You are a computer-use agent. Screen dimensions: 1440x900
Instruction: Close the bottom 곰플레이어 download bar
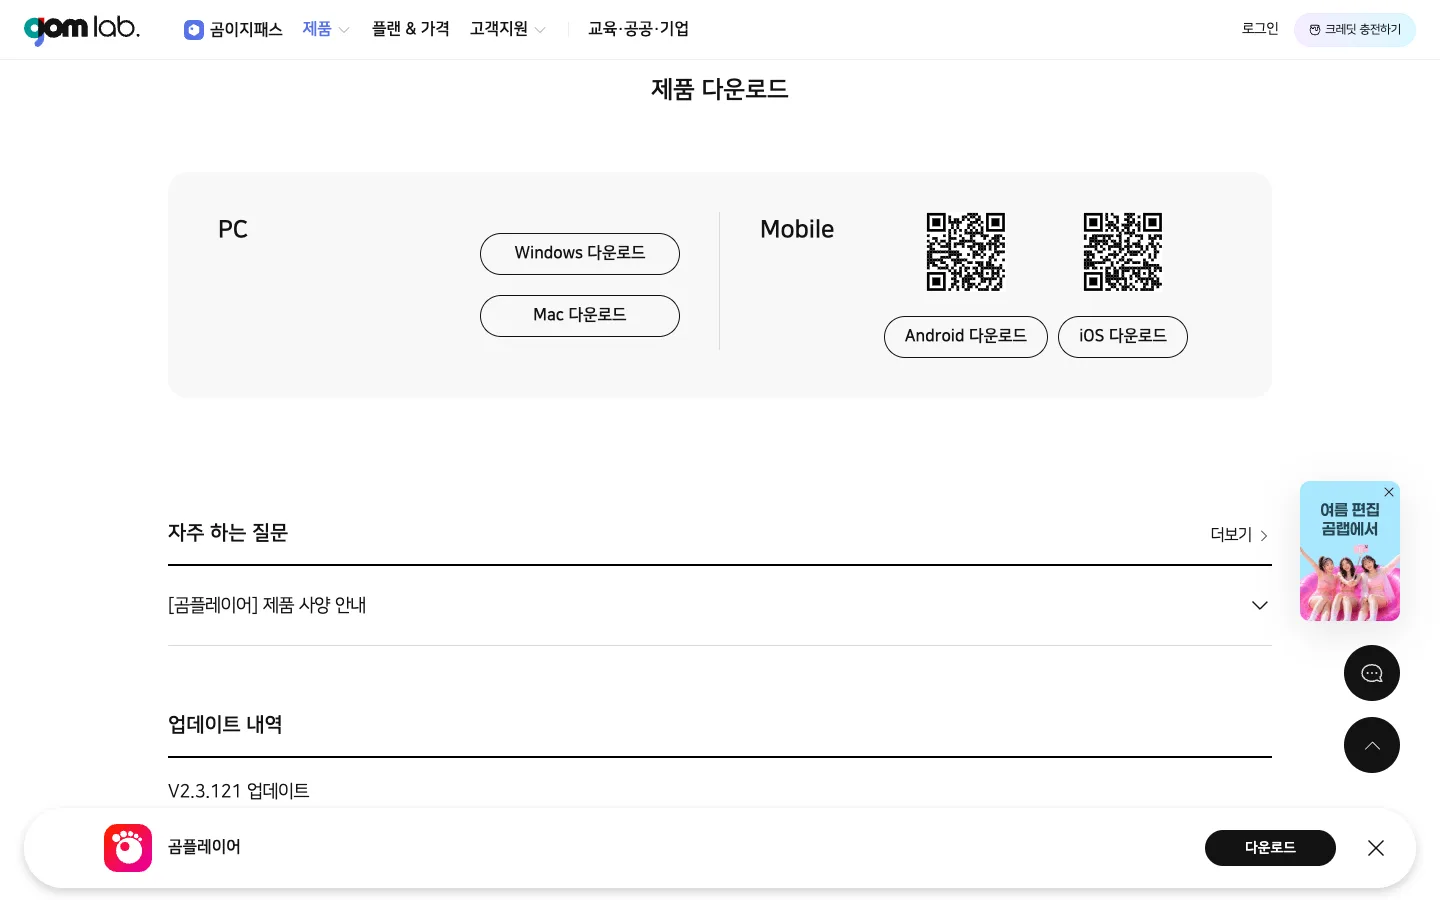point(1376,848)
